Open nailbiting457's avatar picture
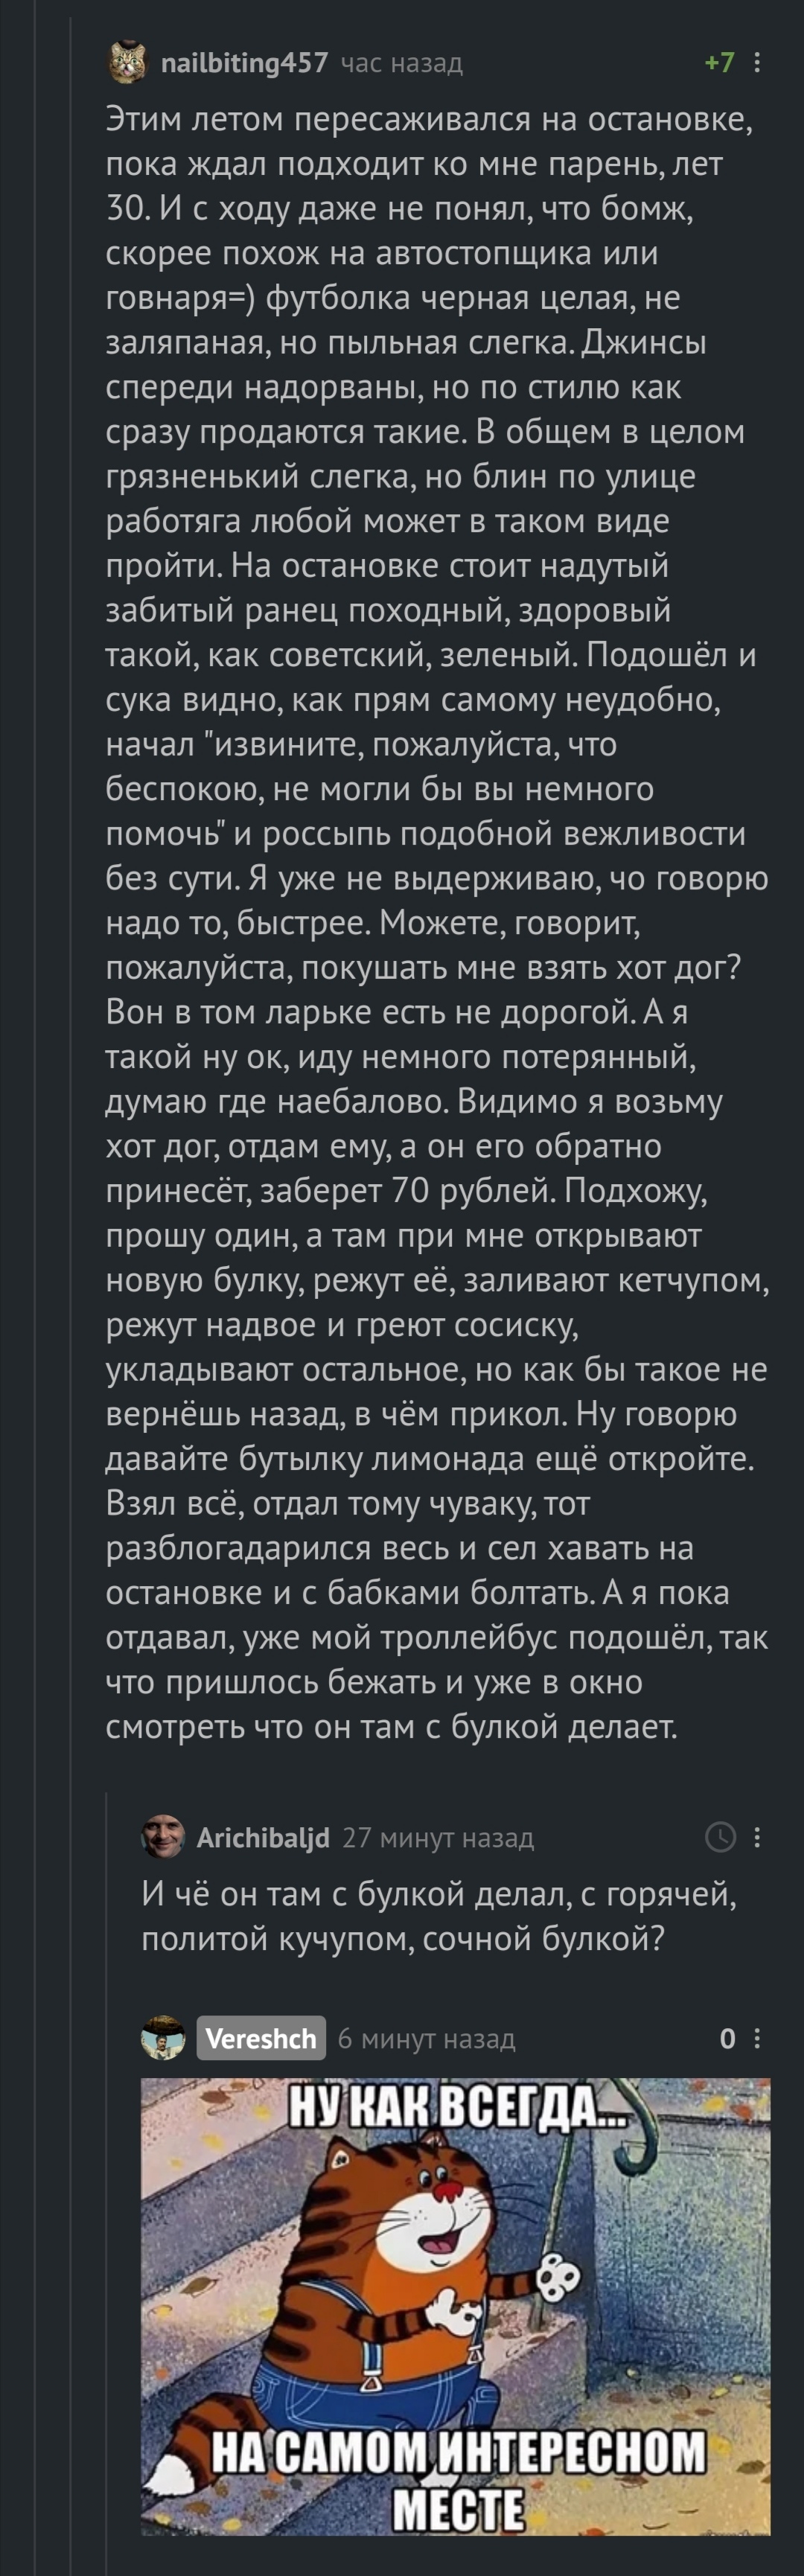The height and width of the screenshot is (2576, 804). (126, 63)
